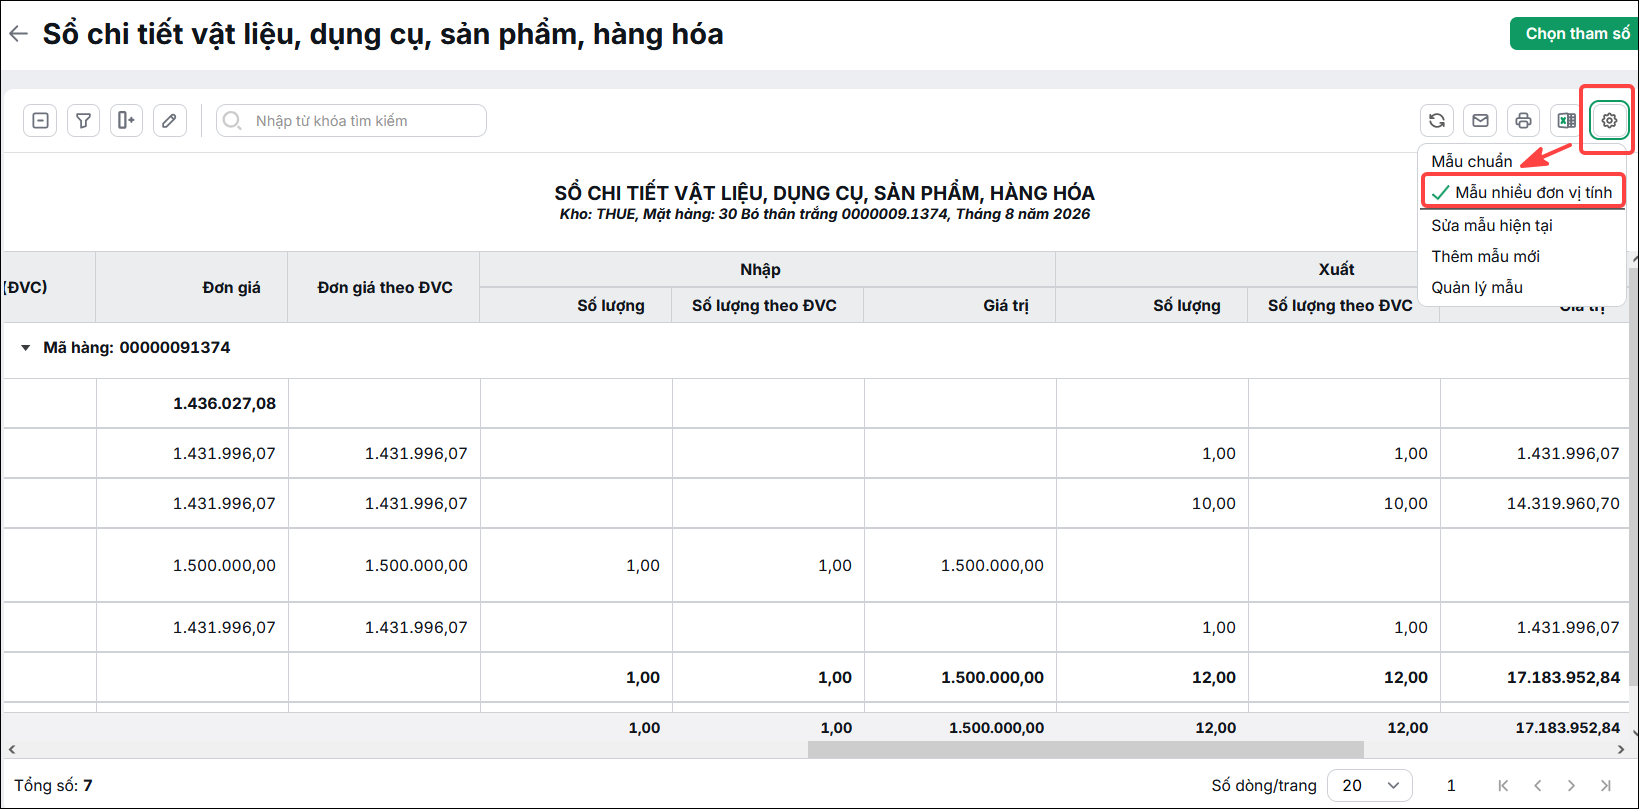Open the gear template settings
The height and width of the screenshot is (809, 1639).
click(1609, 121)
